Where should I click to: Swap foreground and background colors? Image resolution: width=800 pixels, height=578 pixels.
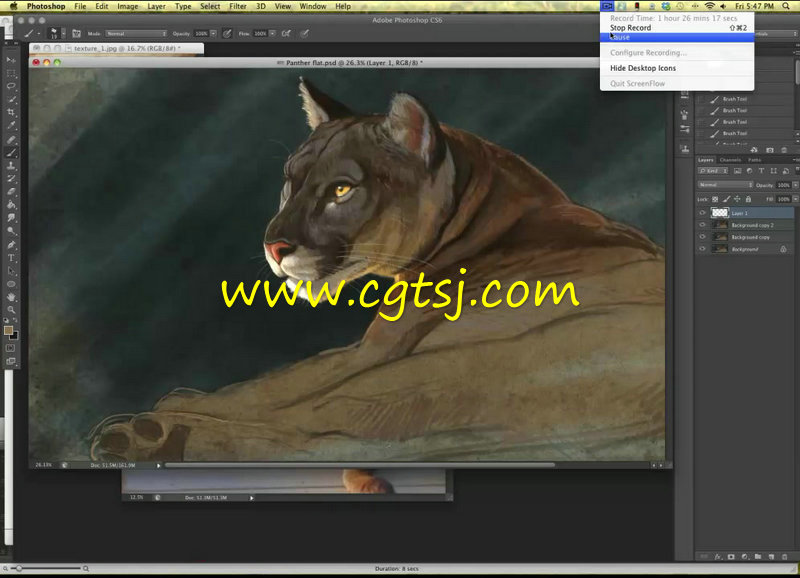coord(15,320)
